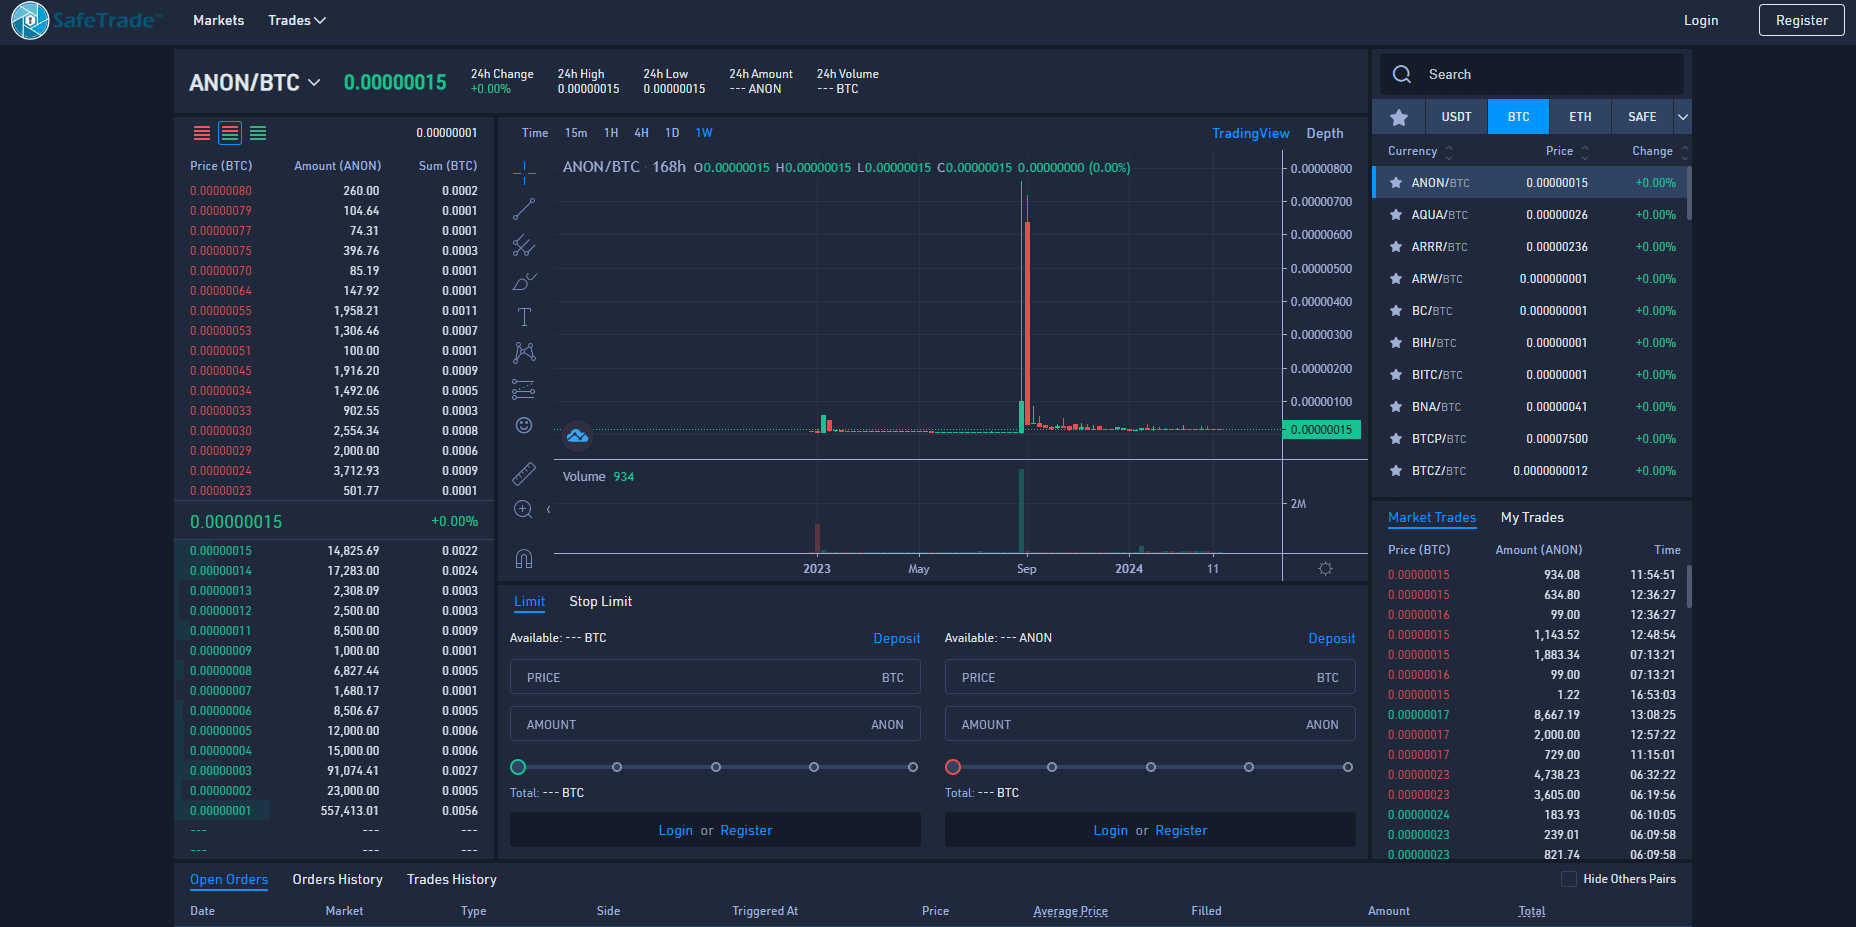
Task: Select the trend line drawing tool
Action: (x=524, y=209)
